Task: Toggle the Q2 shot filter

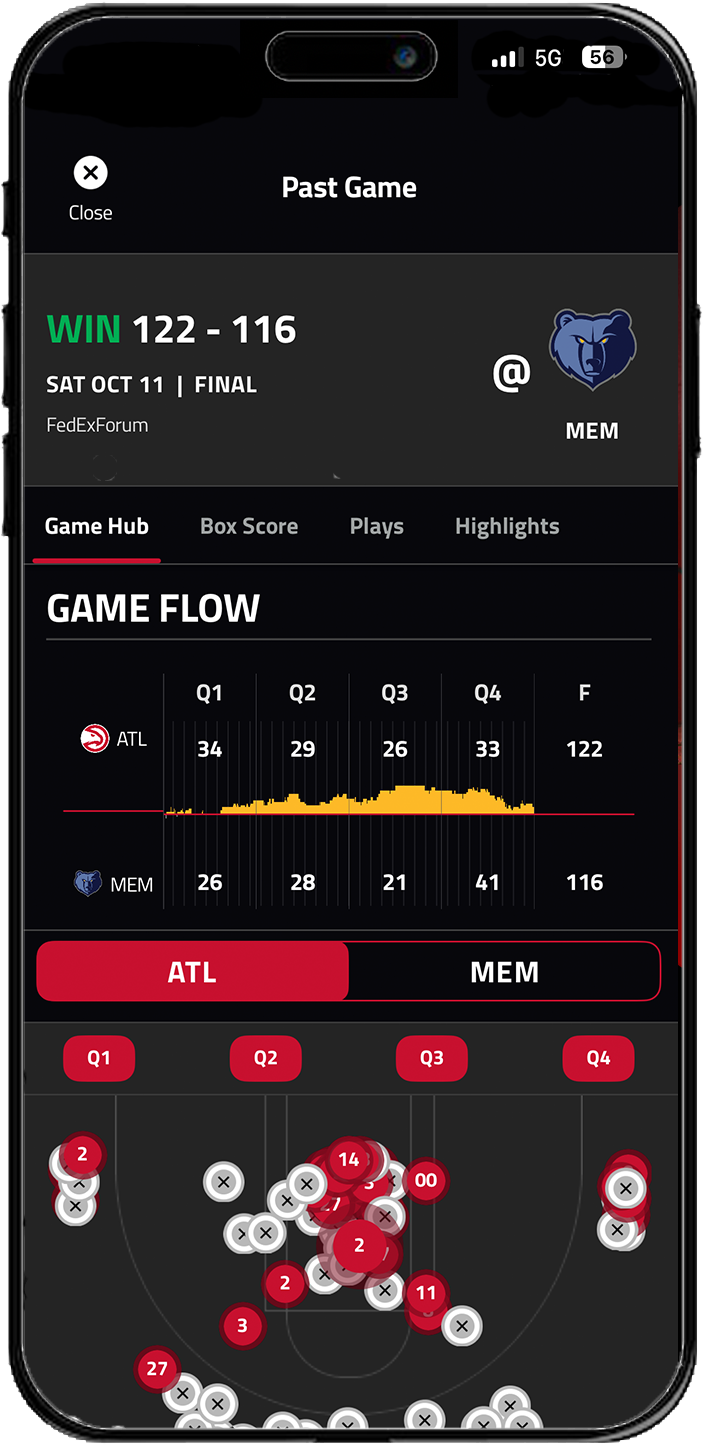Action: click(265, 1058)
